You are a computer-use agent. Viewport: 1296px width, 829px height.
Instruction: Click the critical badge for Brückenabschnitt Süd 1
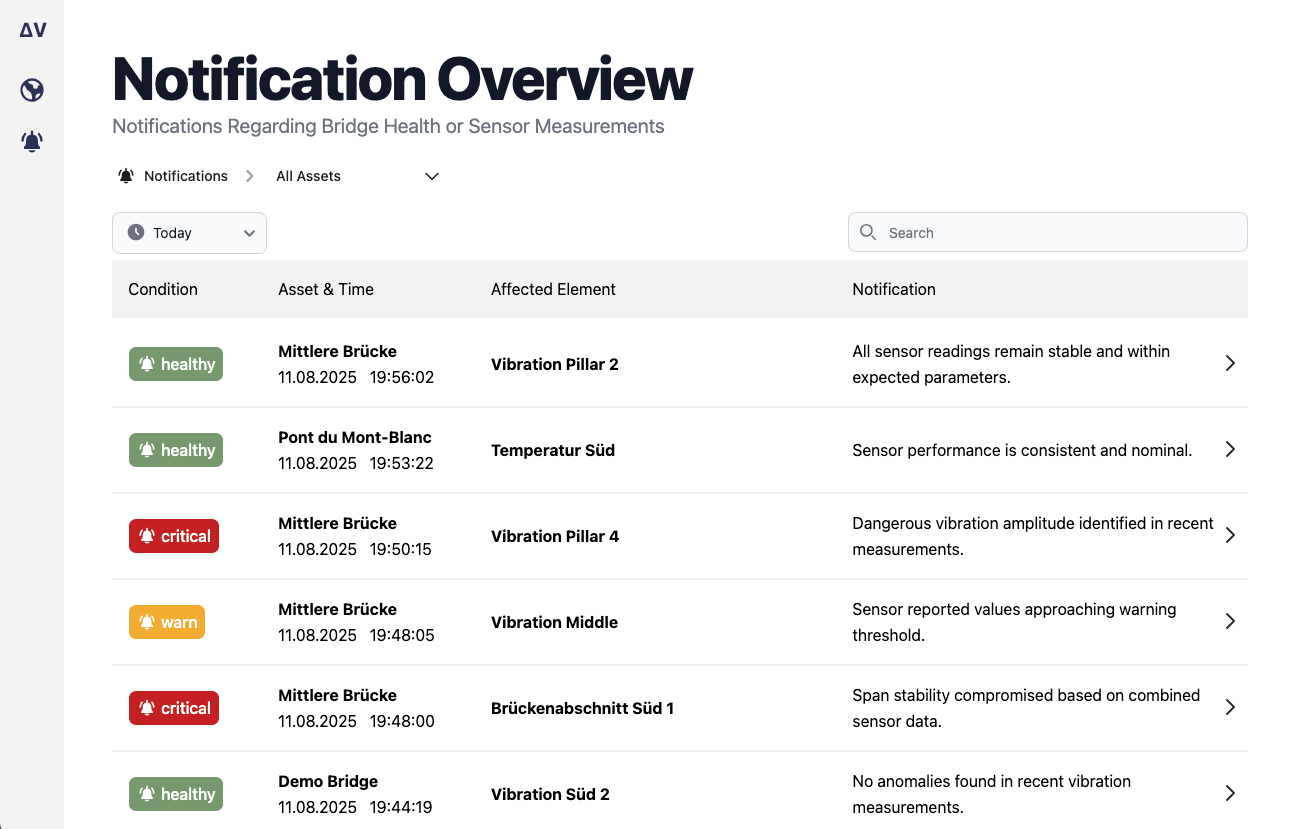coord(174,708)
